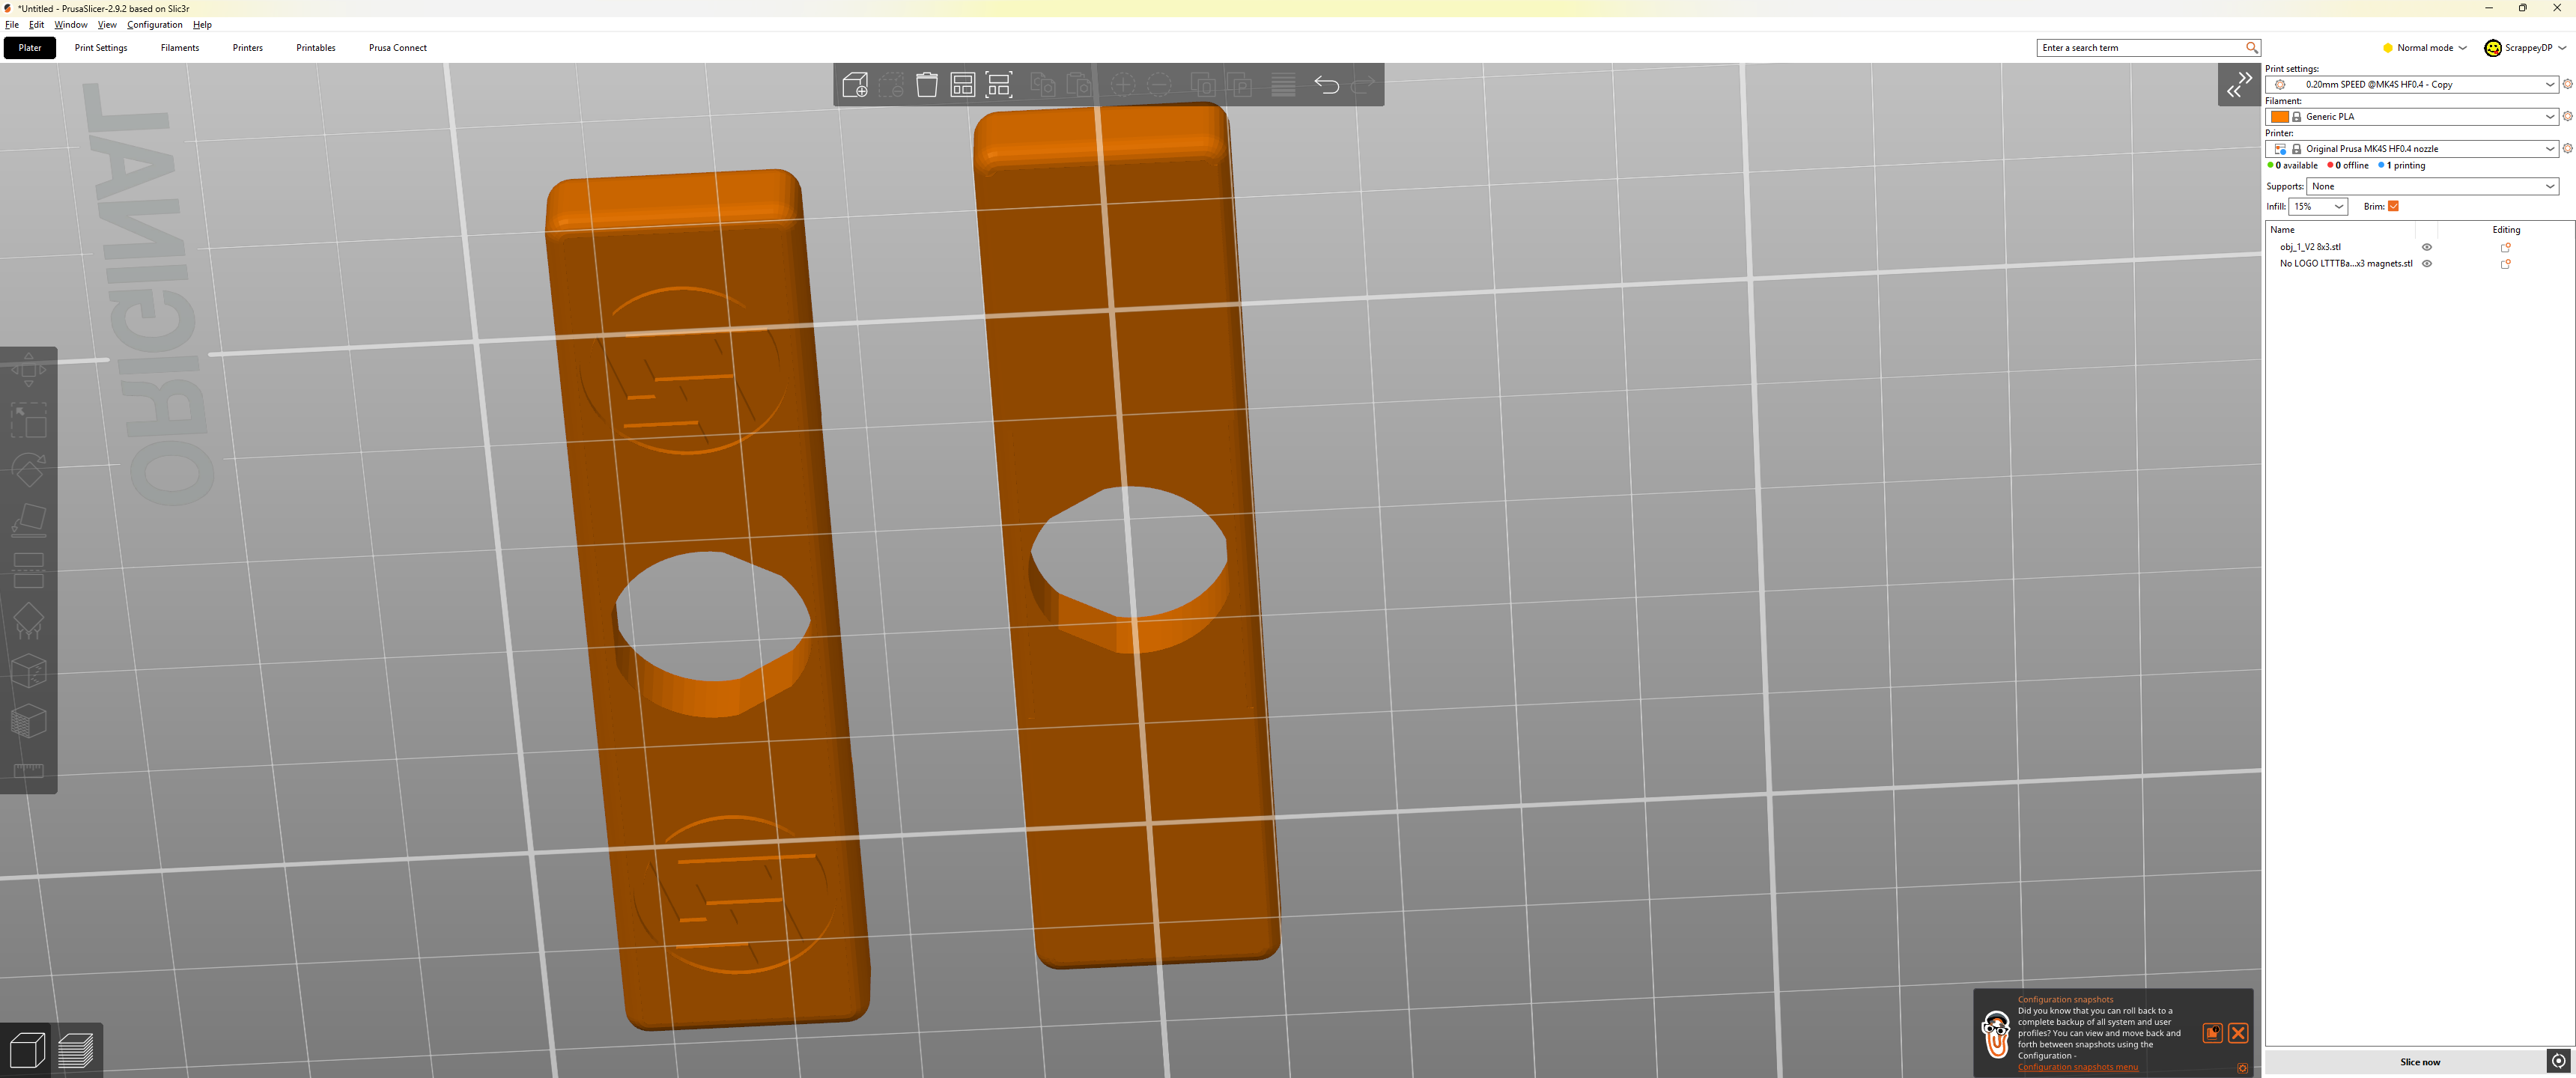Open editing icon for obj_1_V2 8x3.stl
Viewport: 2576px width, 1078px height.
tap(2506, 247)
